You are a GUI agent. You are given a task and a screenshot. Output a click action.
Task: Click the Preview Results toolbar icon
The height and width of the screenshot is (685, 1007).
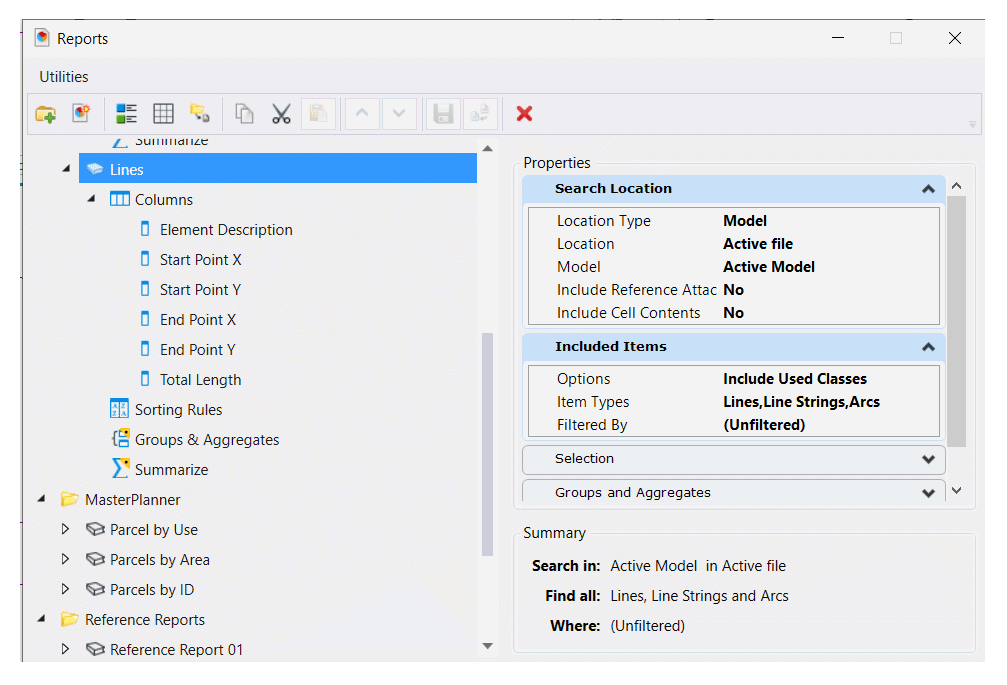coord(127,114)
